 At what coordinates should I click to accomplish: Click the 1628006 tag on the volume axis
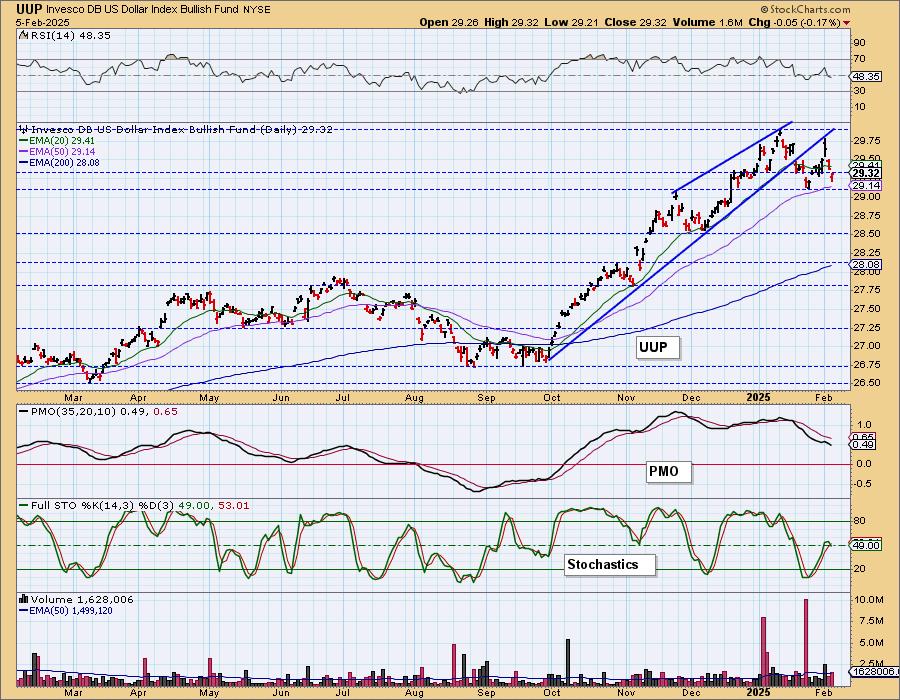click(x=874, y=671)
